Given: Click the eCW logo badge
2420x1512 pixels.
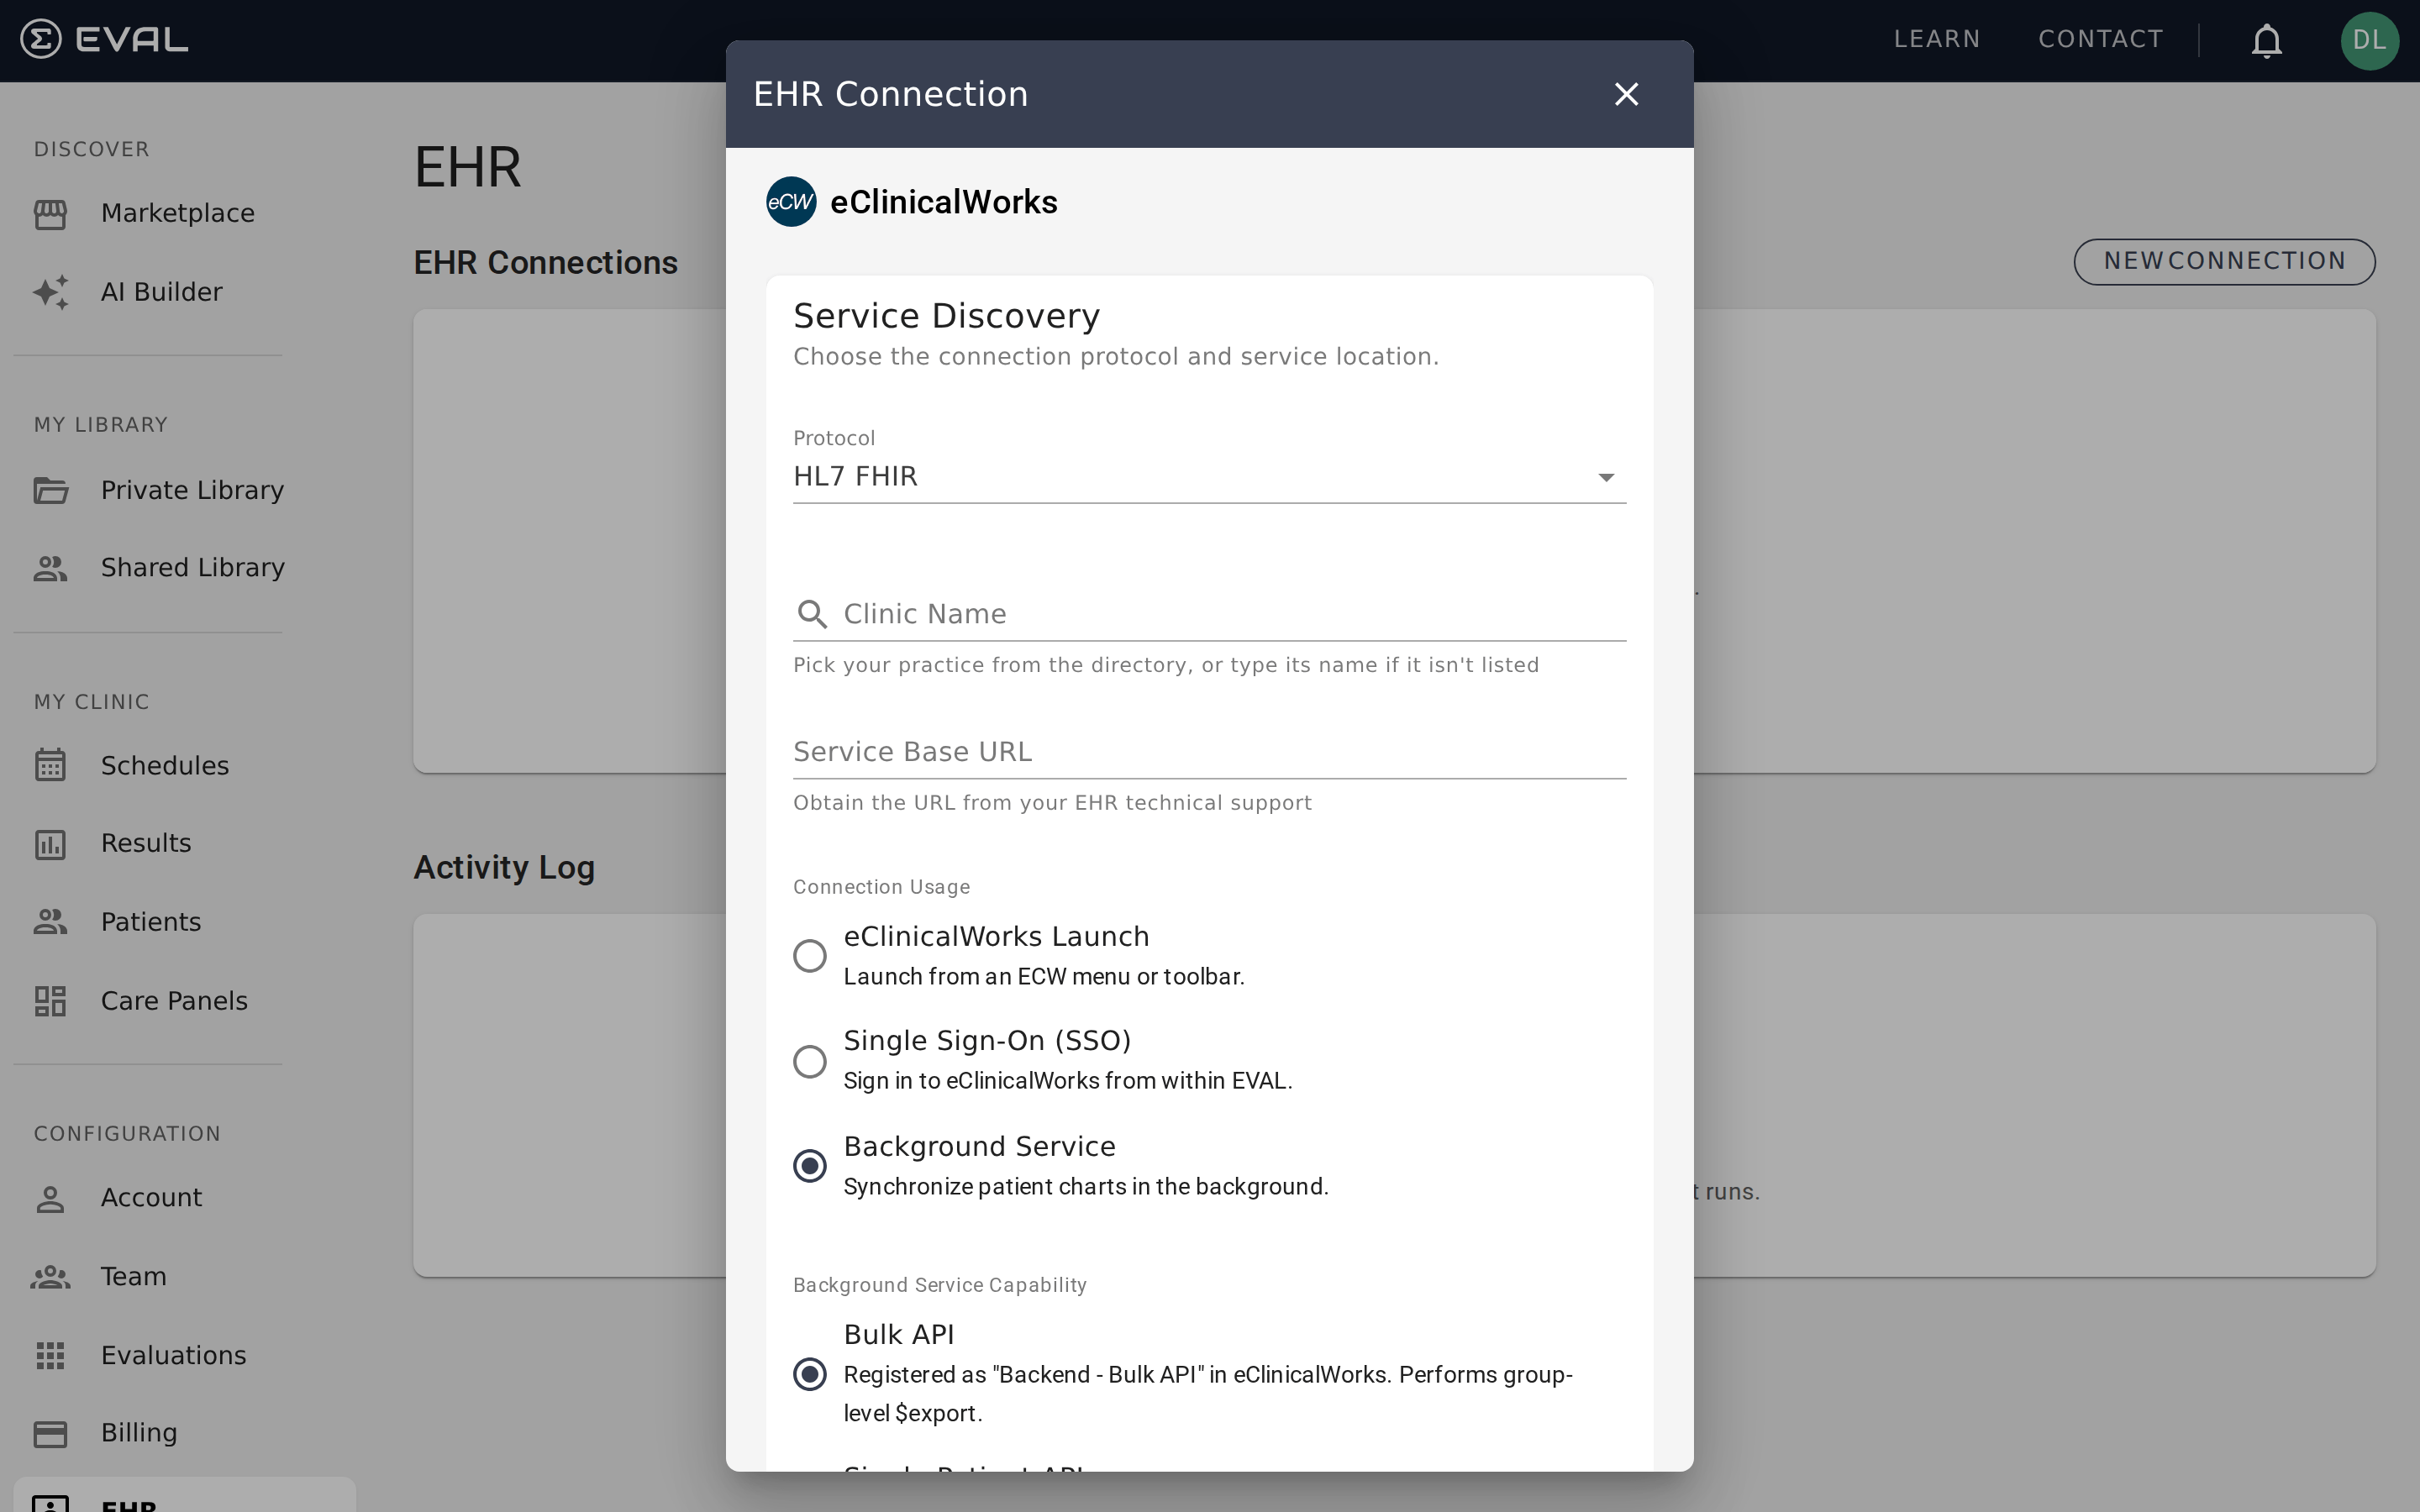Looking at the screenshot, I should pos(791,202).
